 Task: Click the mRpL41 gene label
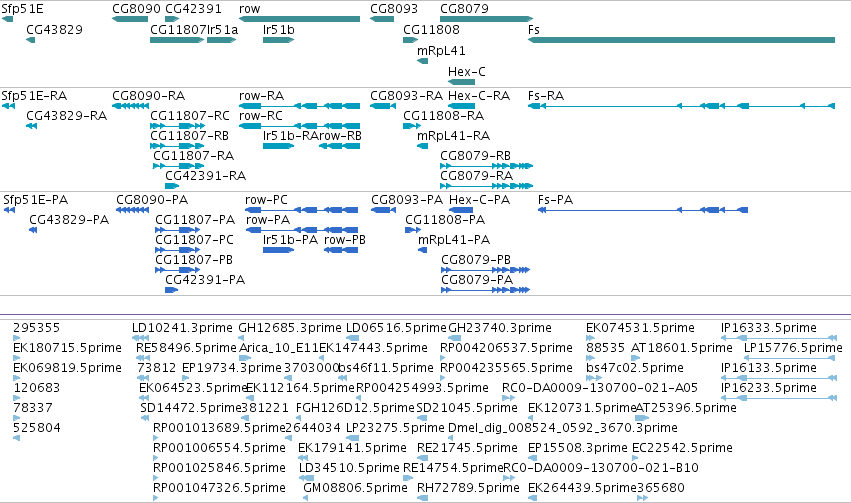pos(441,51)
